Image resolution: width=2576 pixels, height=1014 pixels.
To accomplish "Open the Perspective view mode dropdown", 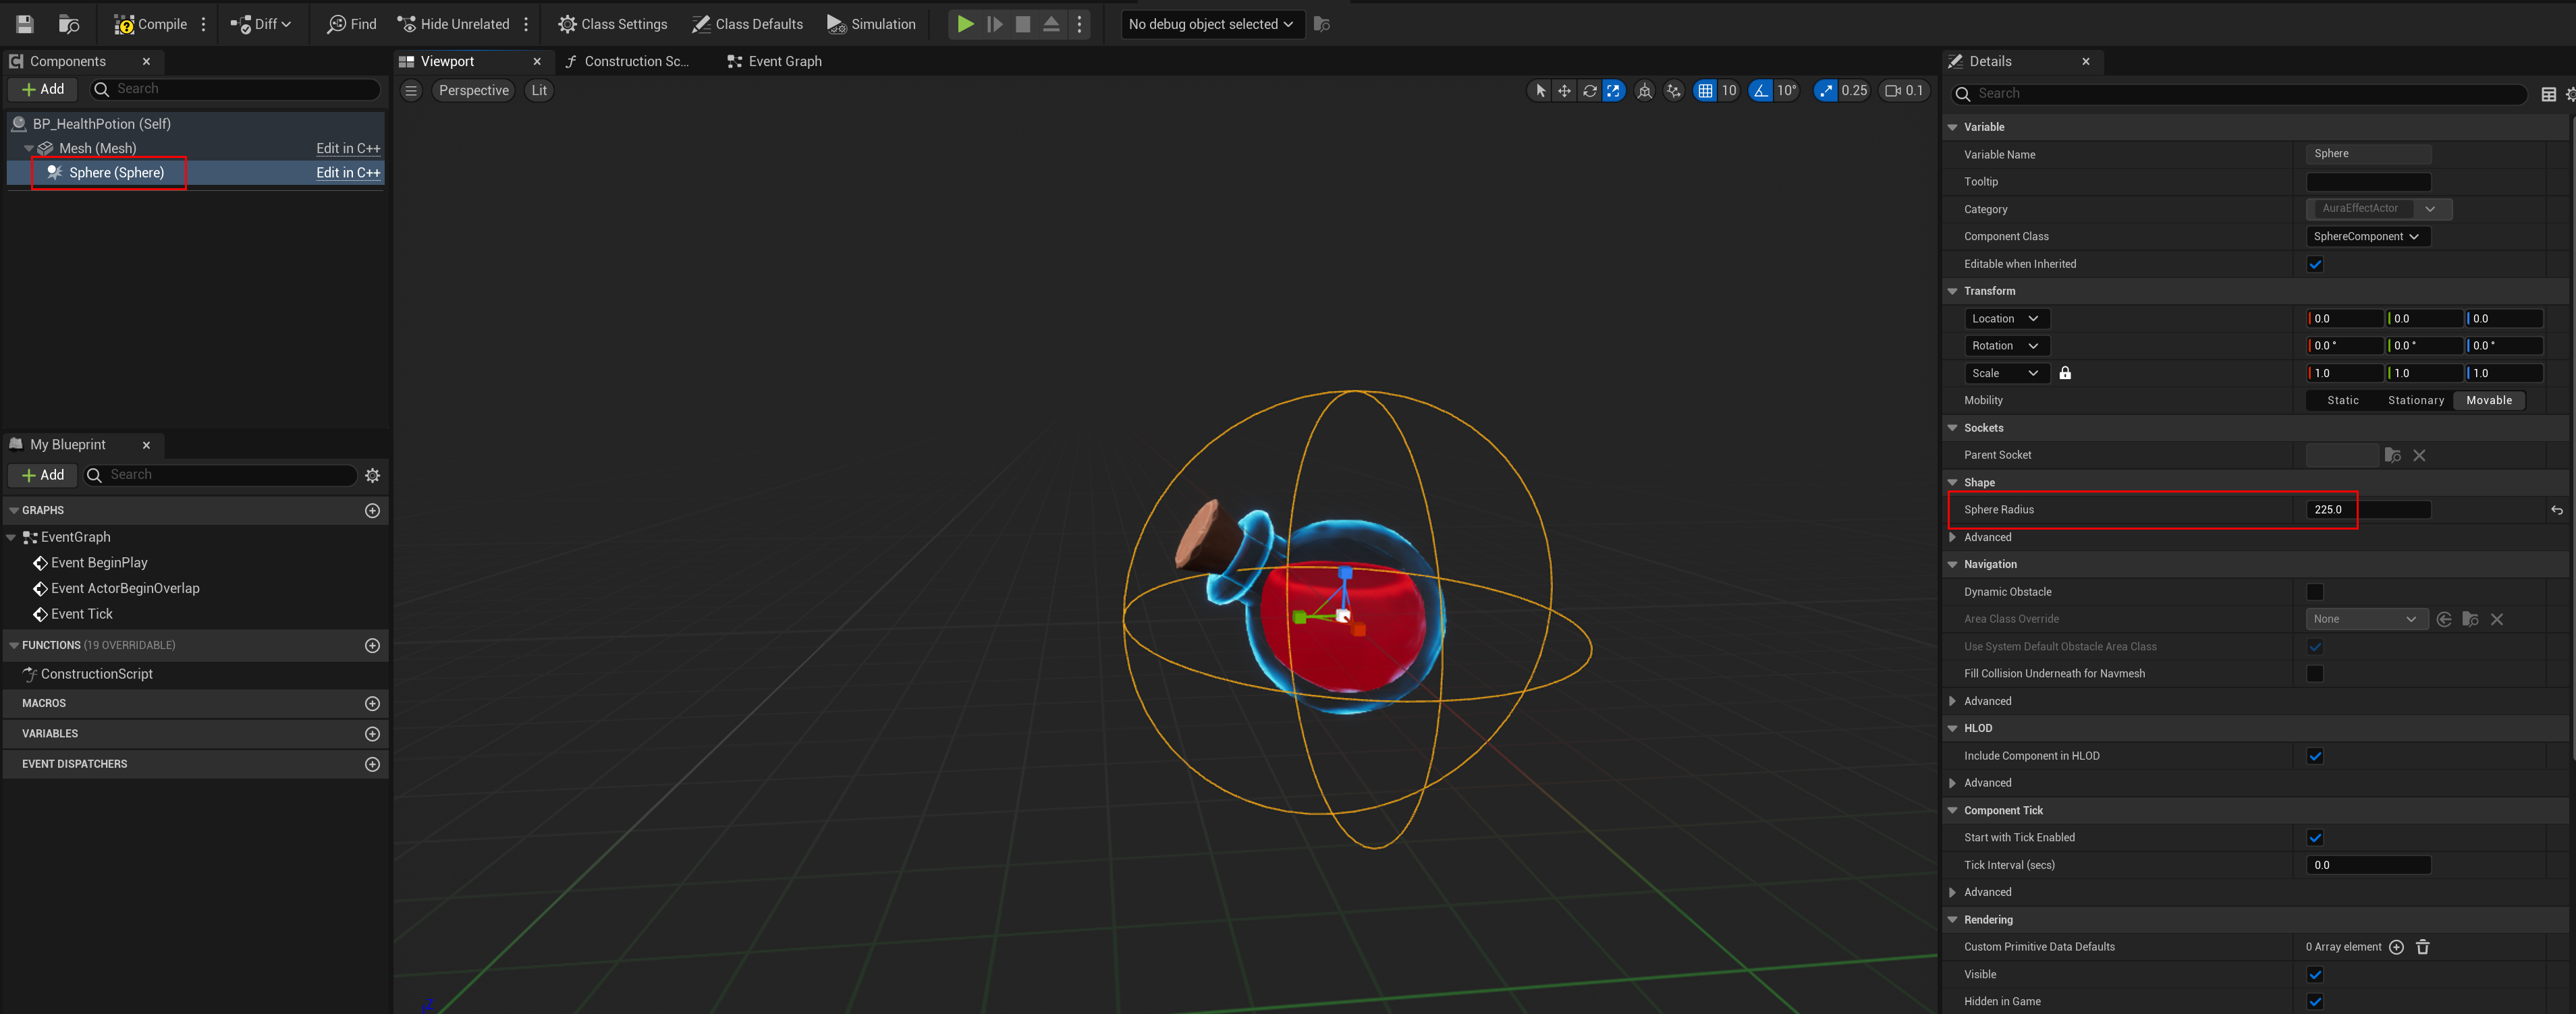I will pos(473,90).
